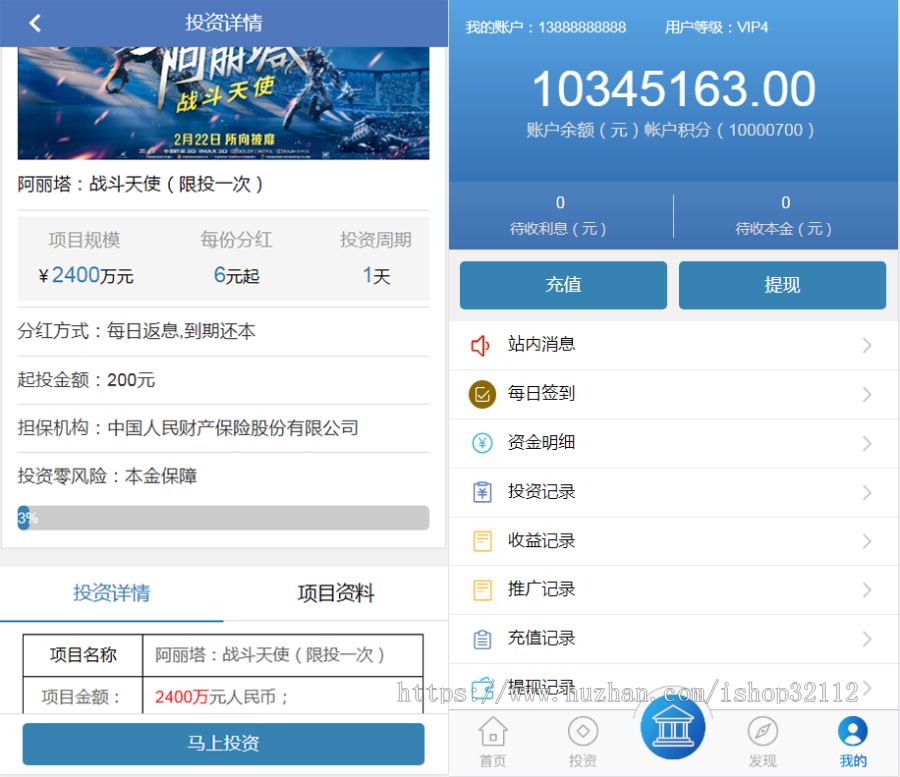Screen dimensions: 900x777
Task: Click the 3% progress bar
Action: [x=222, y=518]
